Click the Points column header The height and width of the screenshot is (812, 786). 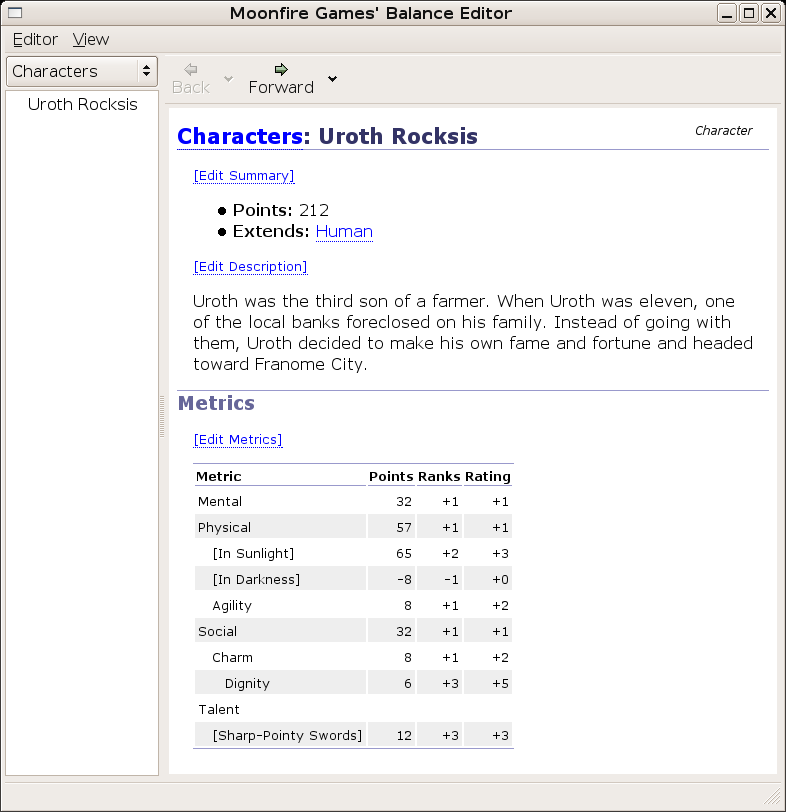coord(391,476)
